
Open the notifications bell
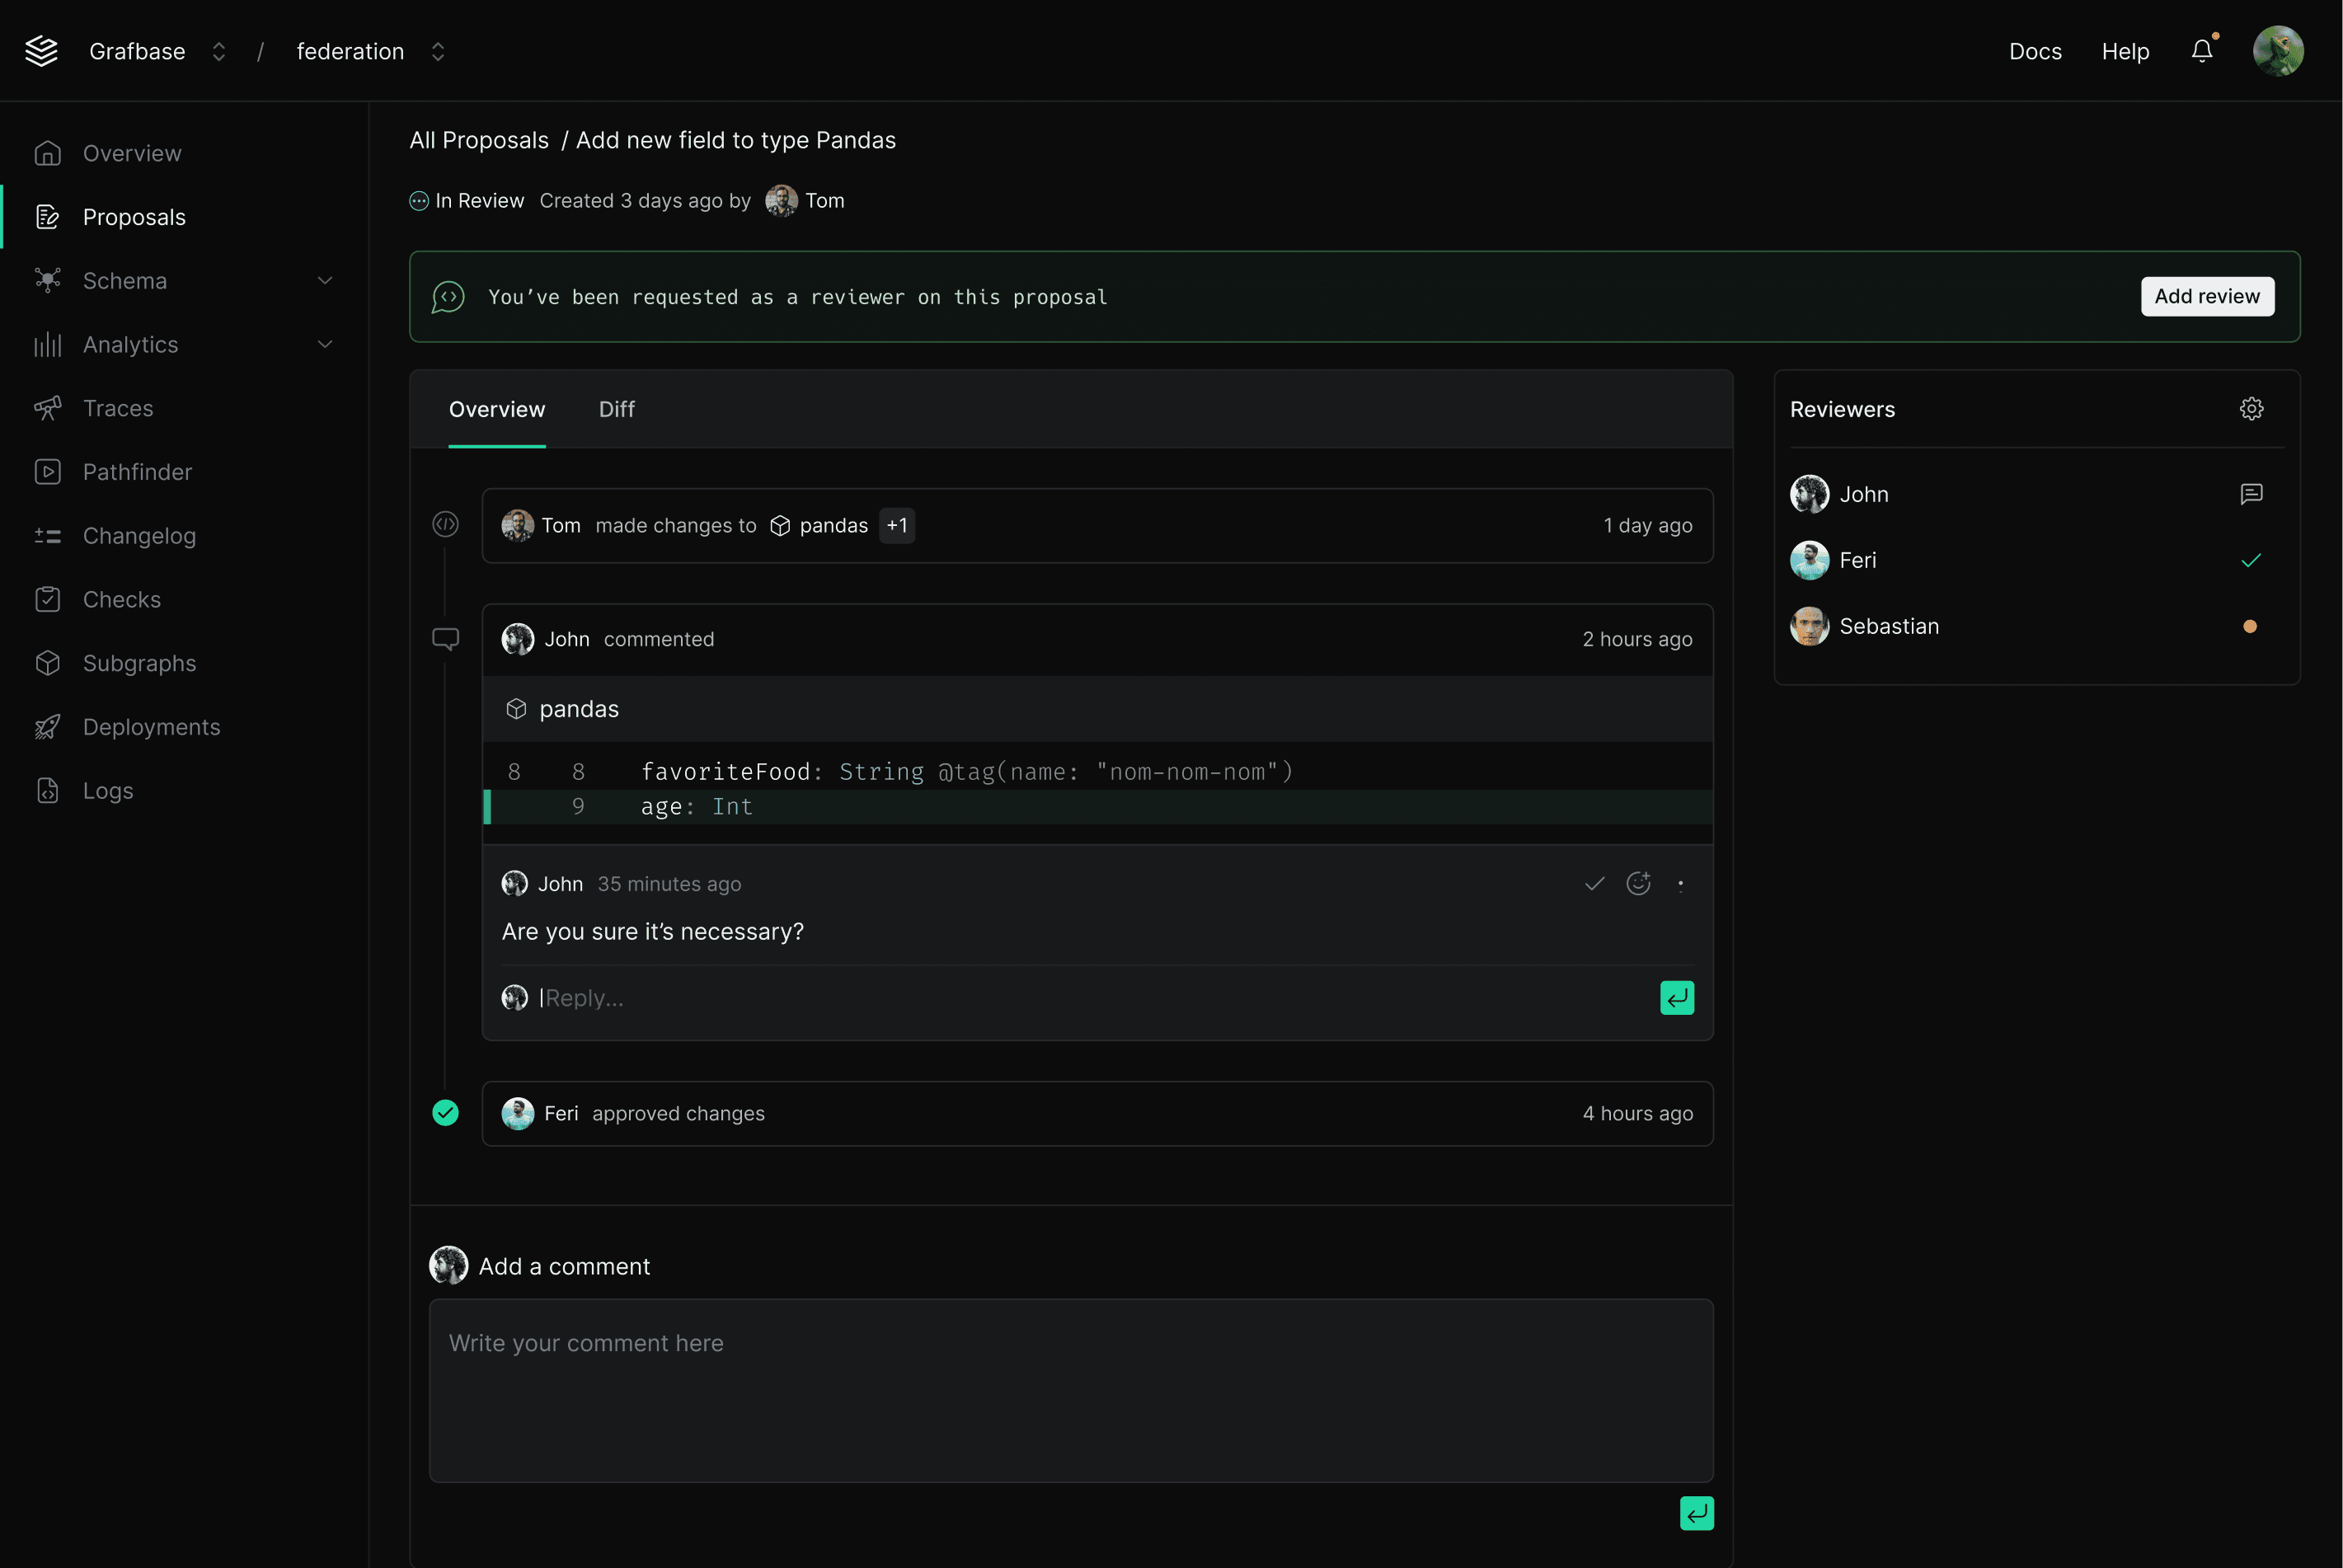pos(2202,51)
